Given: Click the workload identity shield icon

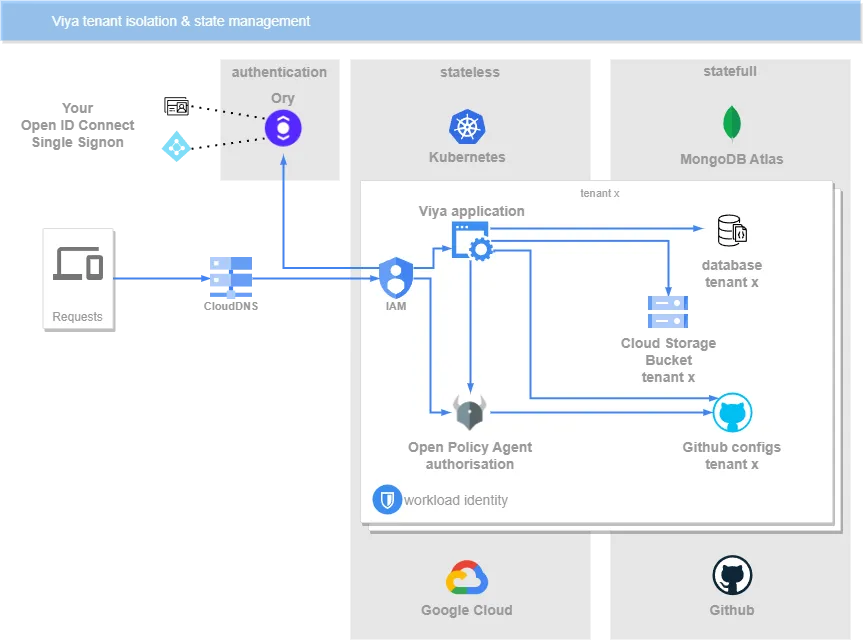Looking at the screenshot, I should [x=389, y=499].
